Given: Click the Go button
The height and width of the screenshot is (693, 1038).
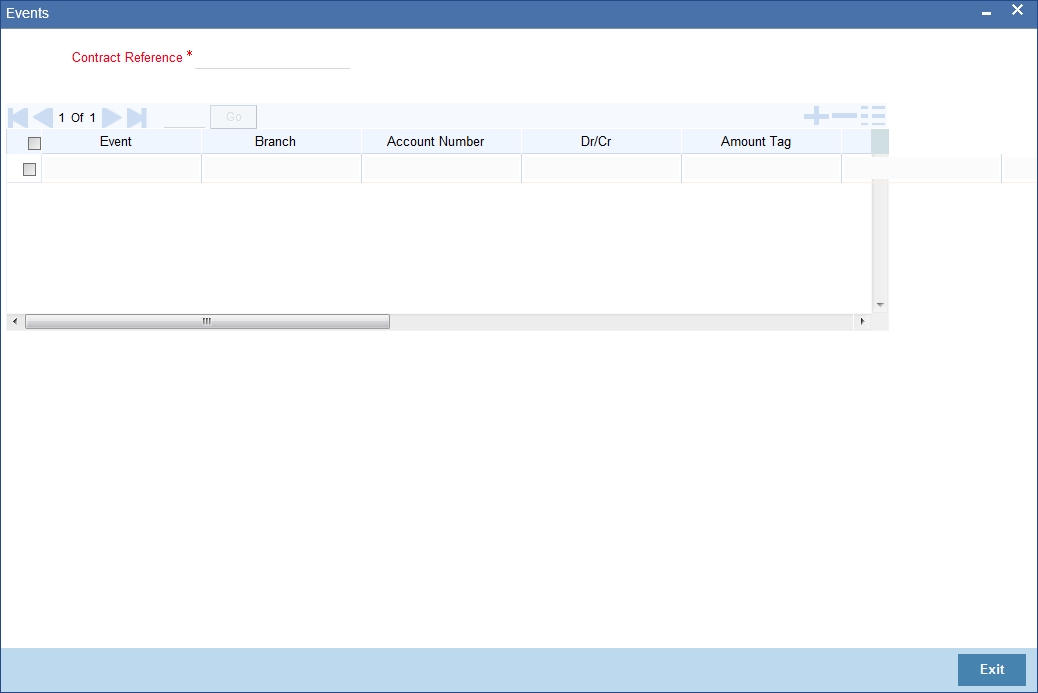Looking at the screenshot, I should [234, 117].
